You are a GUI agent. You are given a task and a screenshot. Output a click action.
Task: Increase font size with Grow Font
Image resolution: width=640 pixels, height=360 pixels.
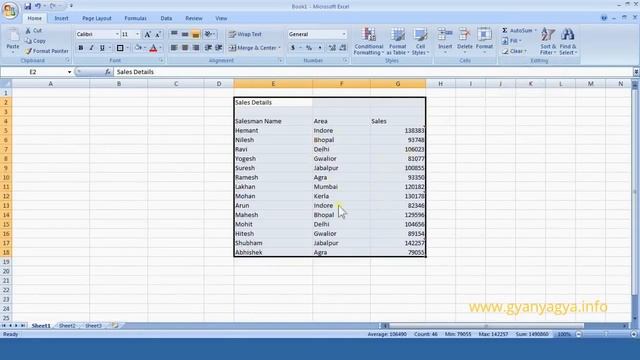click(x=148, y=34)
